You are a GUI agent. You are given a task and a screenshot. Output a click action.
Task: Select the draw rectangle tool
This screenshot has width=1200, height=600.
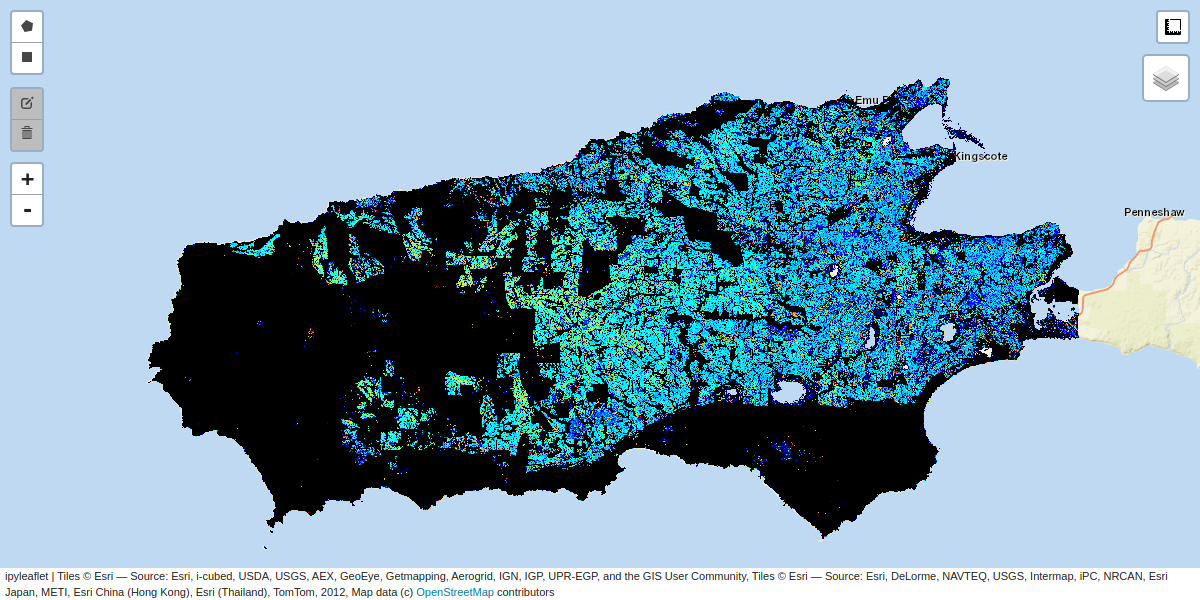point(27,58)
